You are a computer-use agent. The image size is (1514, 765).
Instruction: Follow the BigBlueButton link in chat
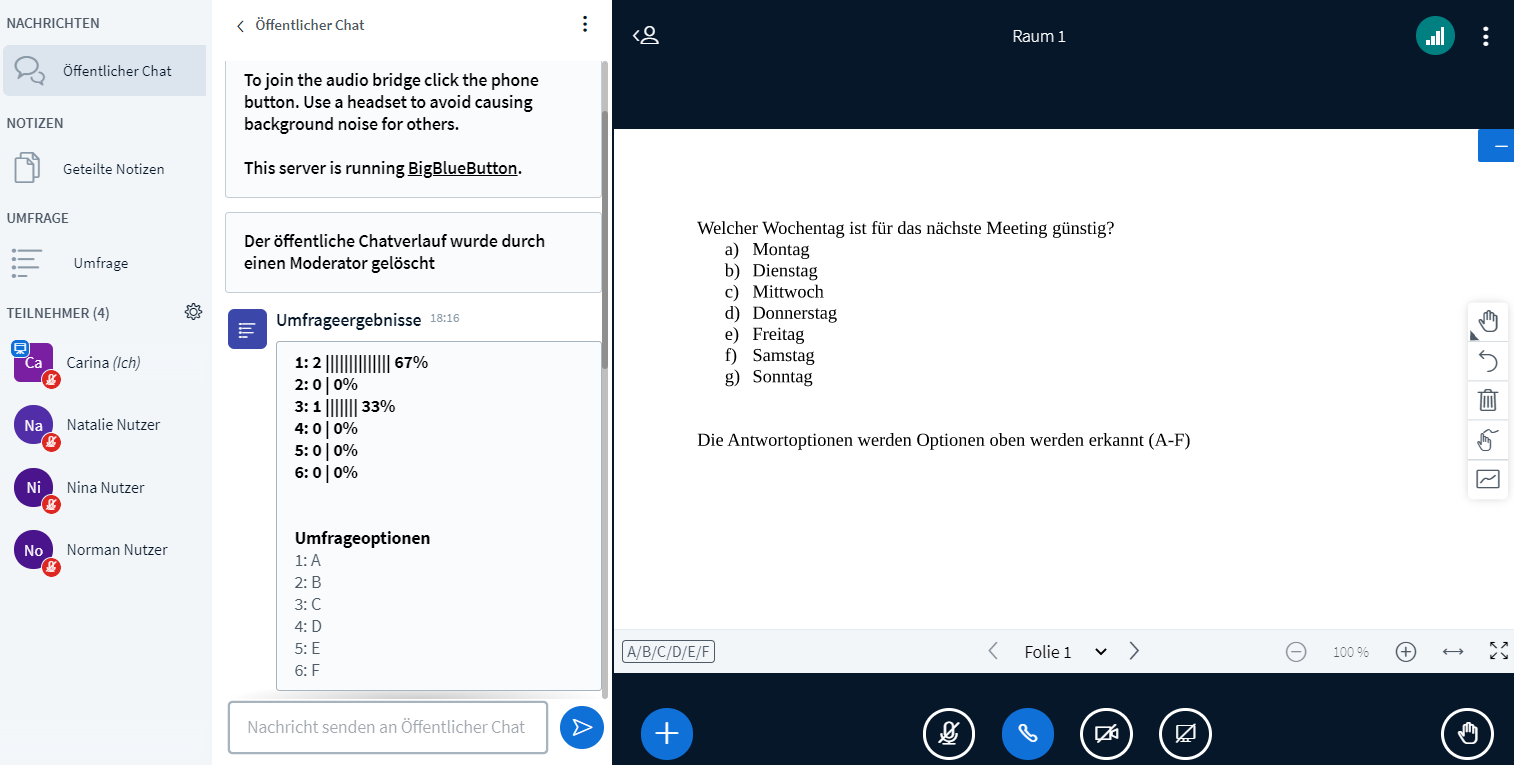pyautogui.click(x=462, y=167)
